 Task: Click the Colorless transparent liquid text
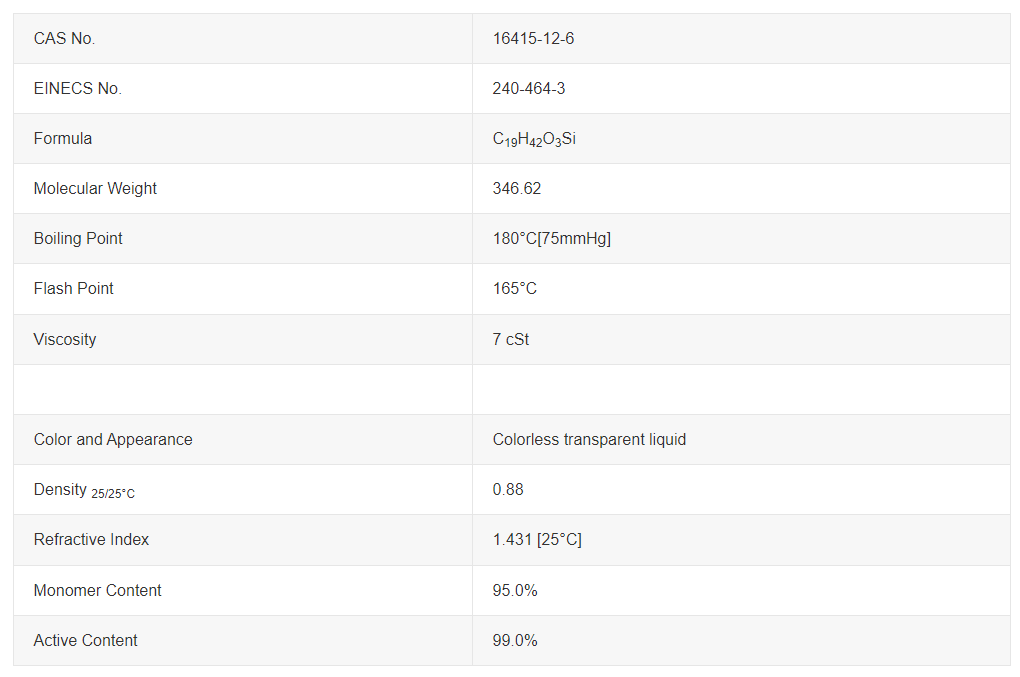click(589, 440)
